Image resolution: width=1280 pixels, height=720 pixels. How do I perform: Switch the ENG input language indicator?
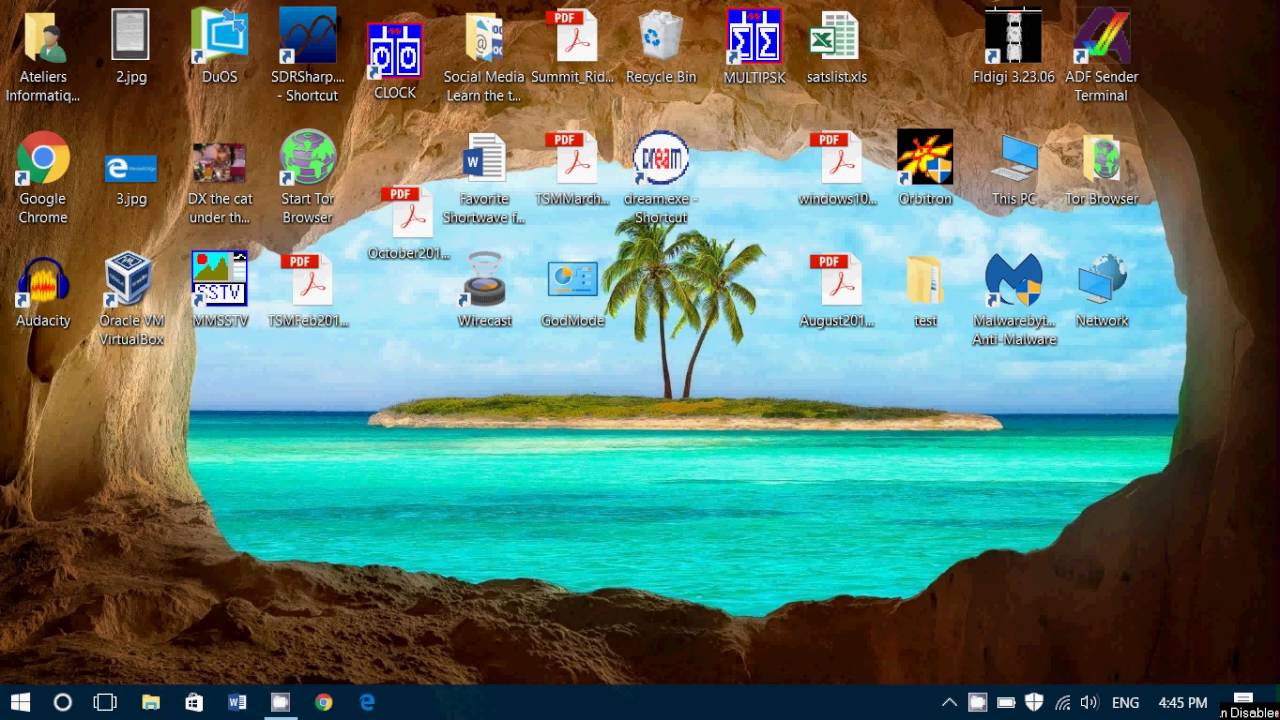(x=1125, y=703)
